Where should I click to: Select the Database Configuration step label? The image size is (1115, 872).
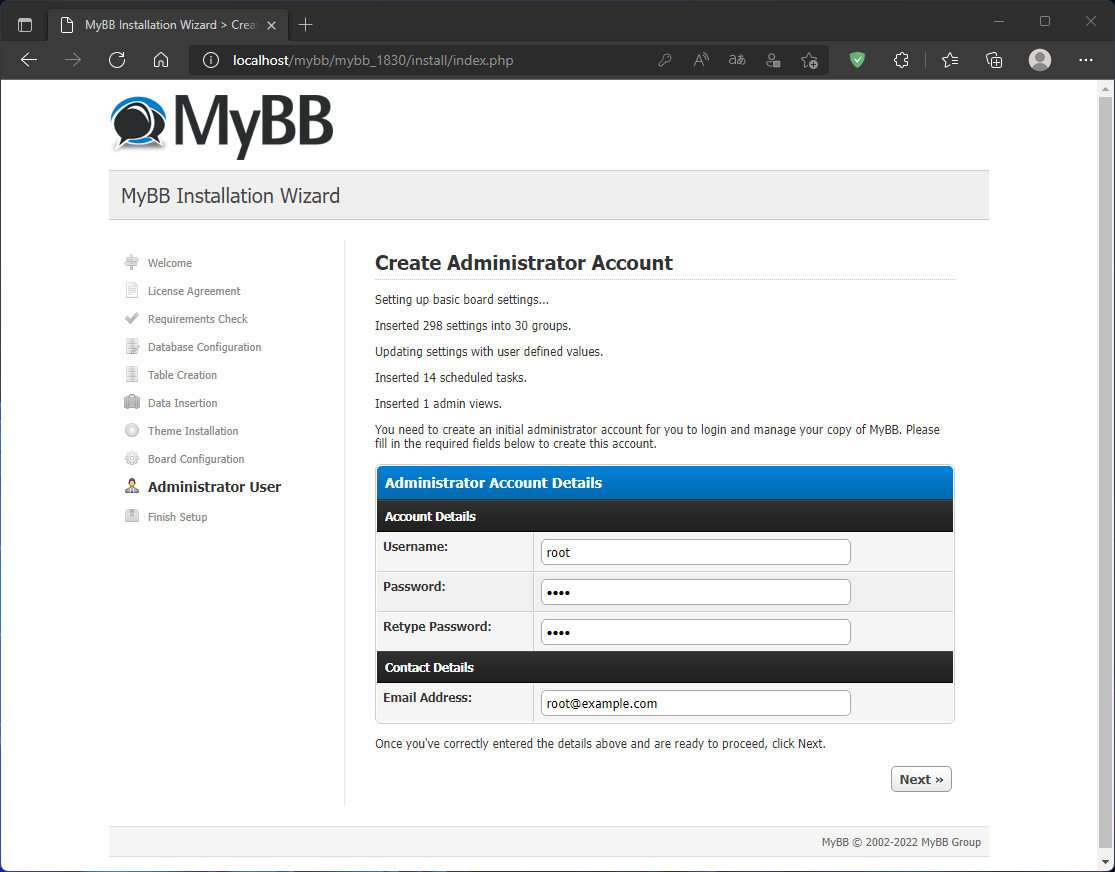(205, 347)
